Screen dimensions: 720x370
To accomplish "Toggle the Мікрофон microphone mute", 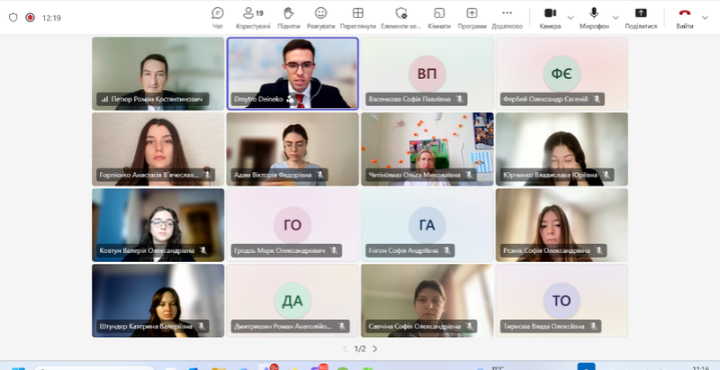I will [x=594, y=18].
